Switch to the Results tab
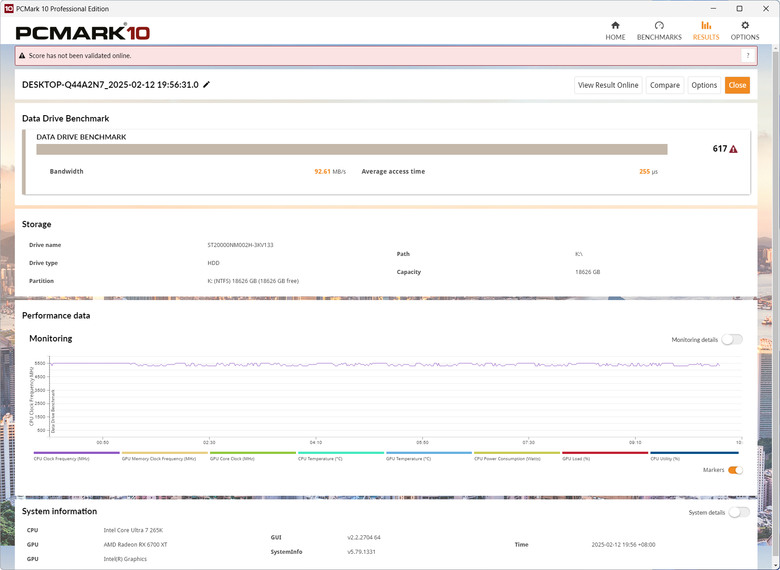Screen dimensions: 780x570 tap(706, 31)
